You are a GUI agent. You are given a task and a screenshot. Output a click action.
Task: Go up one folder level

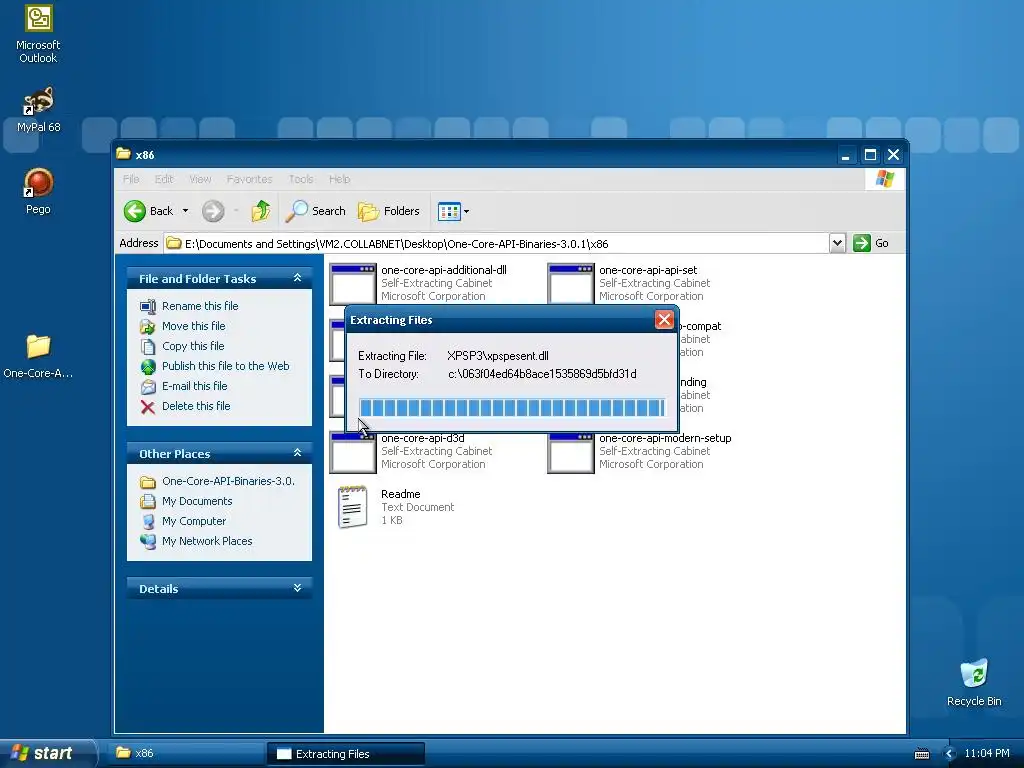[261, 211]
